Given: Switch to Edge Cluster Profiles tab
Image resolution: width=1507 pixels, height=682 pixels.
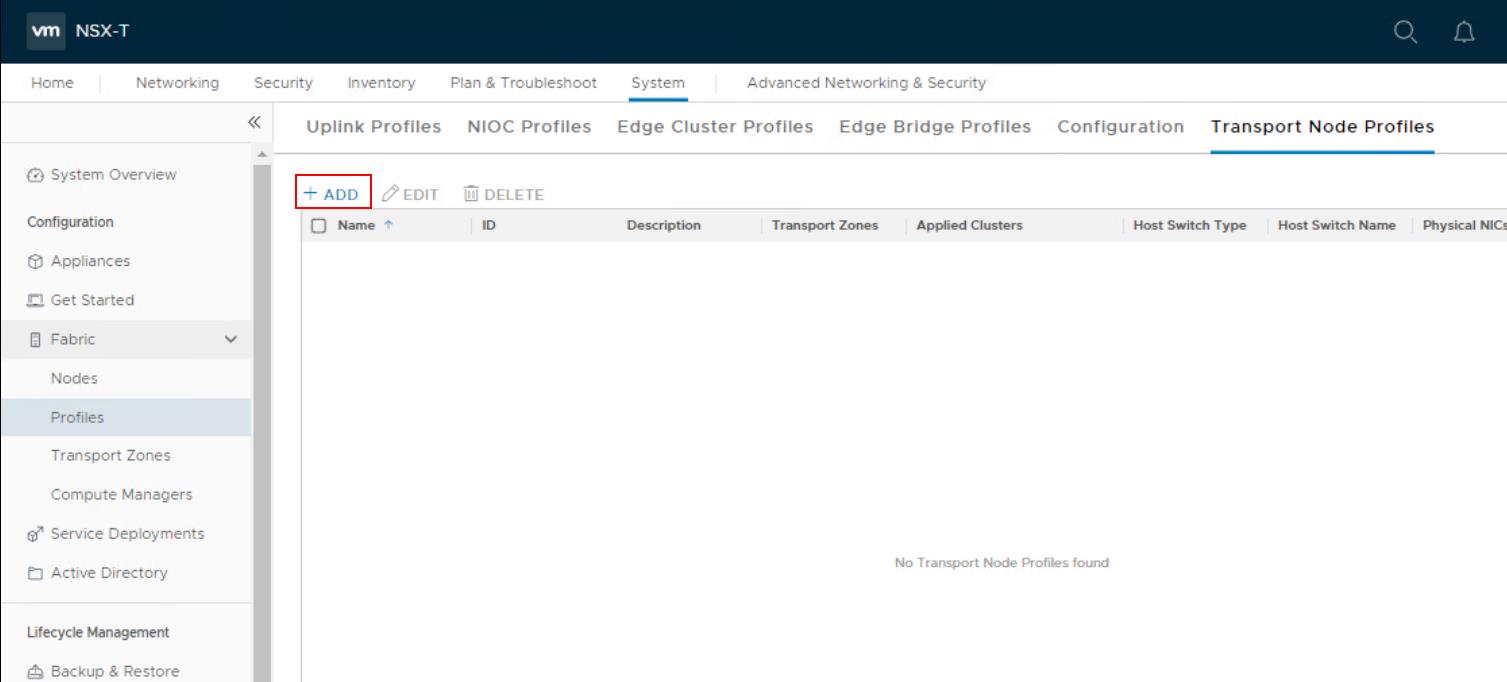Looking at the screenshot, I should (715, 127).
